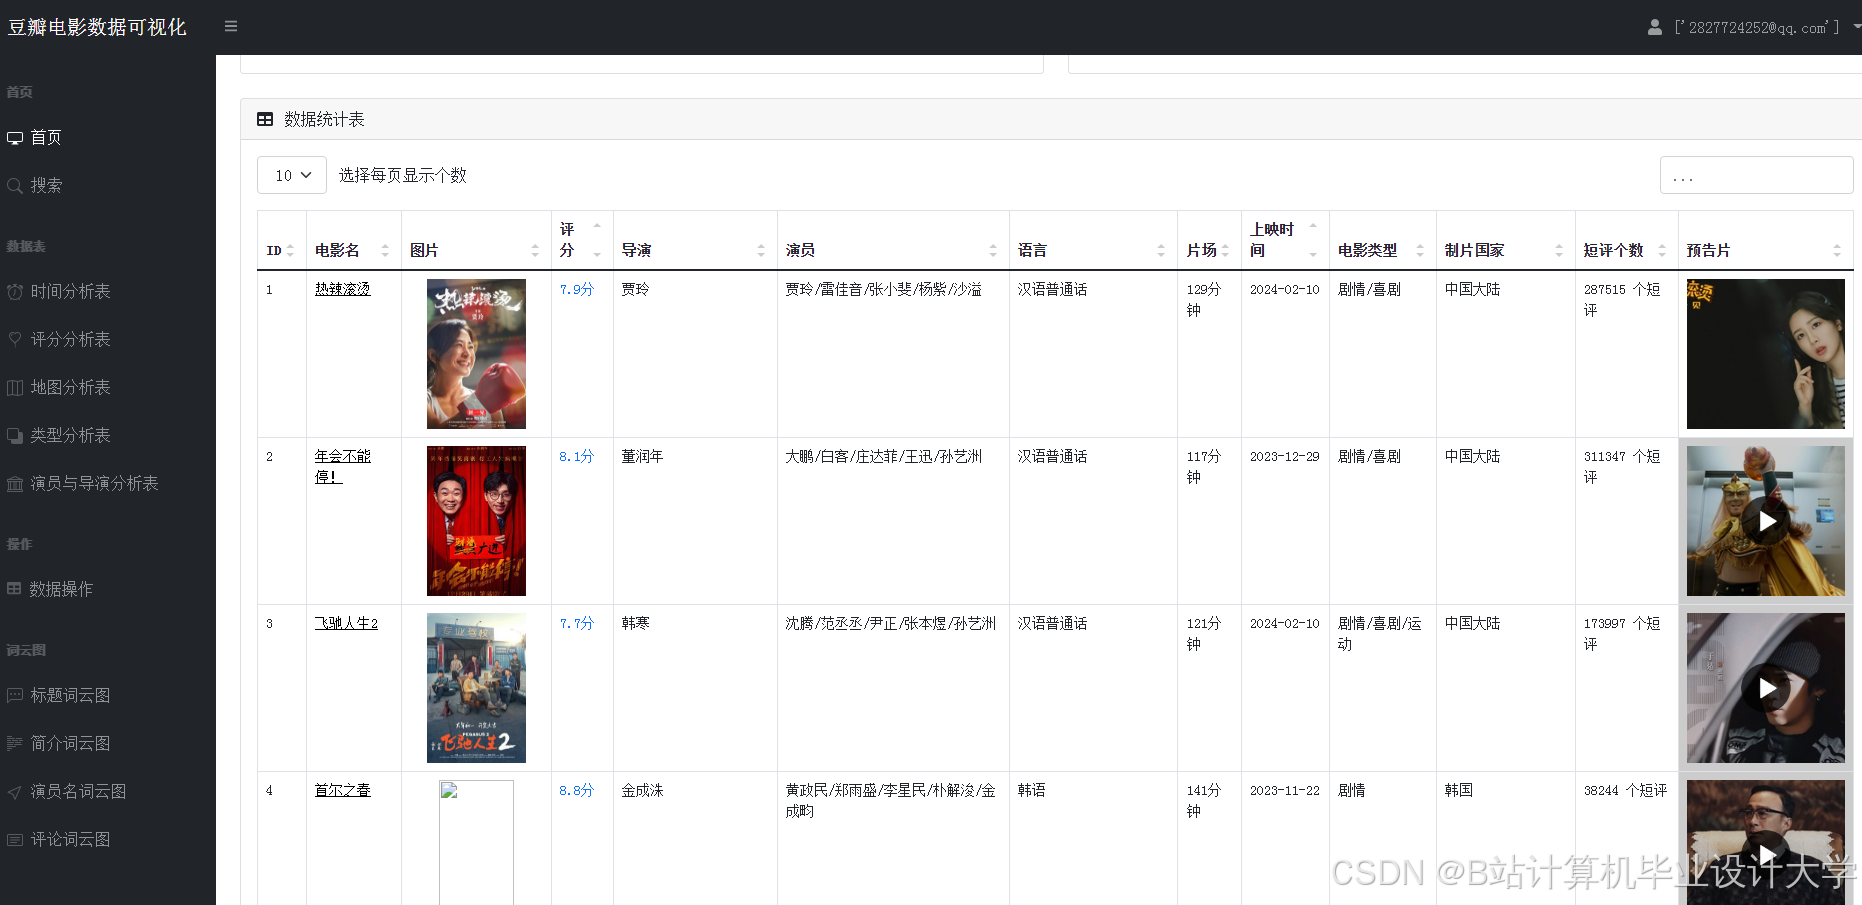Click the 飞驰人生2 movie poster

[476, 688]
